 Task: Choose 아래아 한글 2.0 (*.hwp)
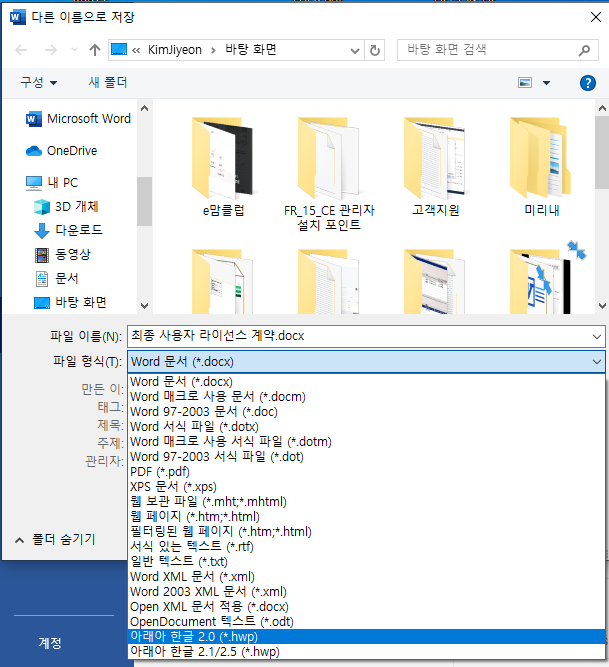(366, 637)
